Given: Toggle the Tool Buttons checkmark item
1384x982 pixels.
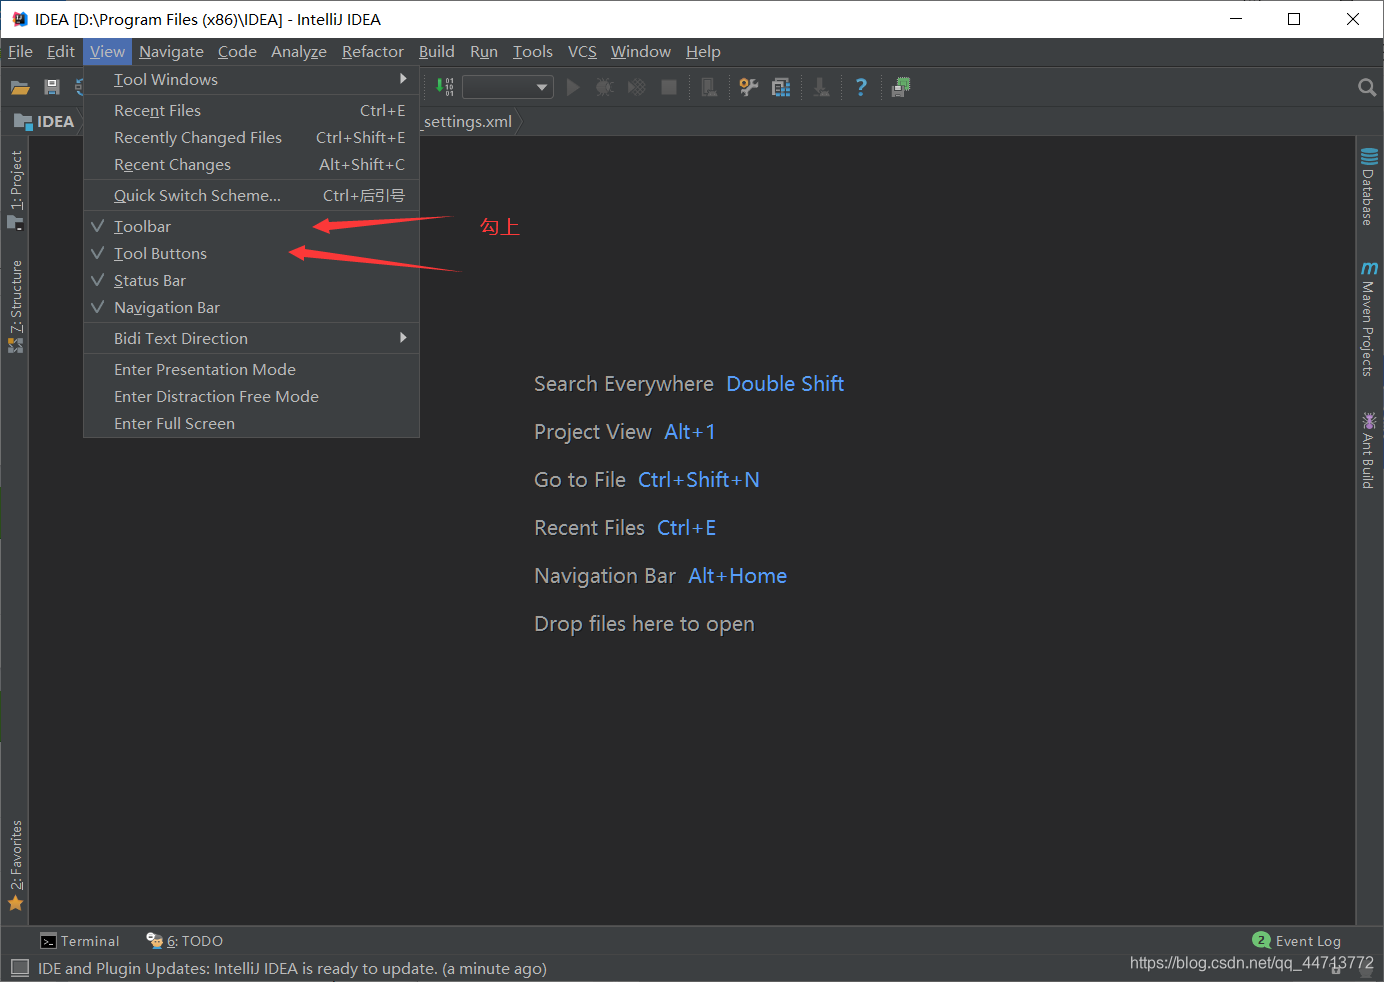Looking at the screenshot, I should pyautogui.click(x=251, y=254).
